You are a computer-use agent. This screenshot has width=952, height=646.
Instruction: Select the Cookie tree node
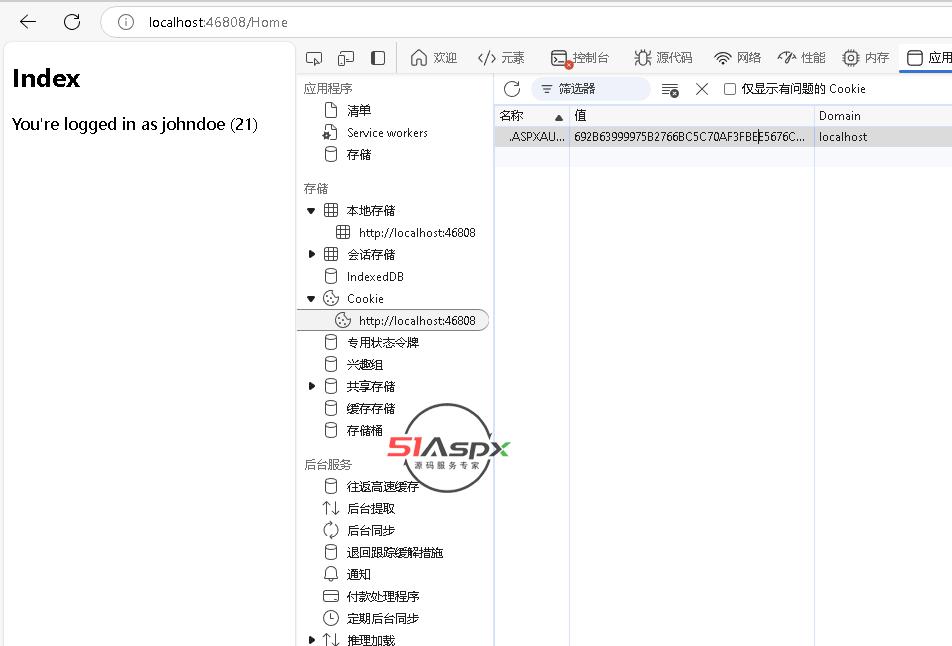(x=365, y=299)
